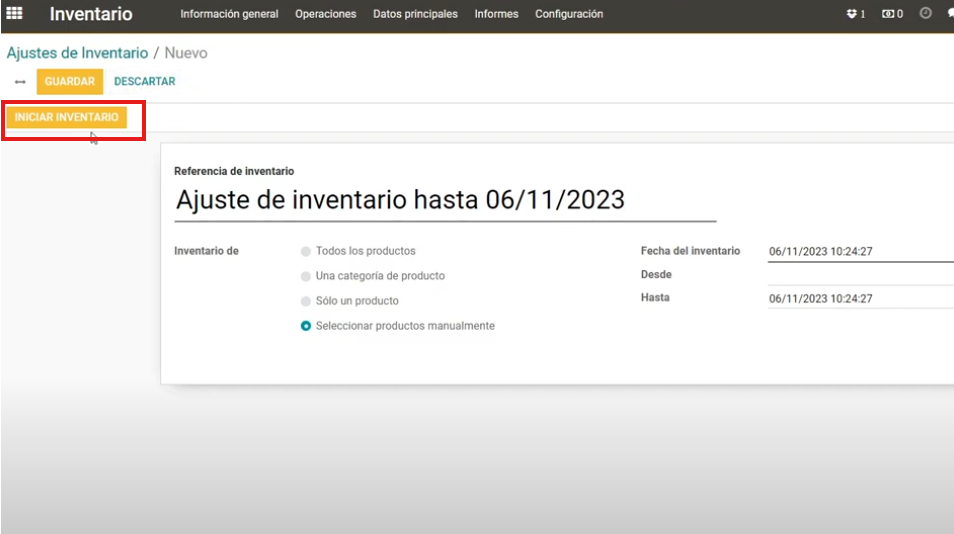Click the clock icon in top bar
Viewport: 954px width, 534px height.
(925, 13)
